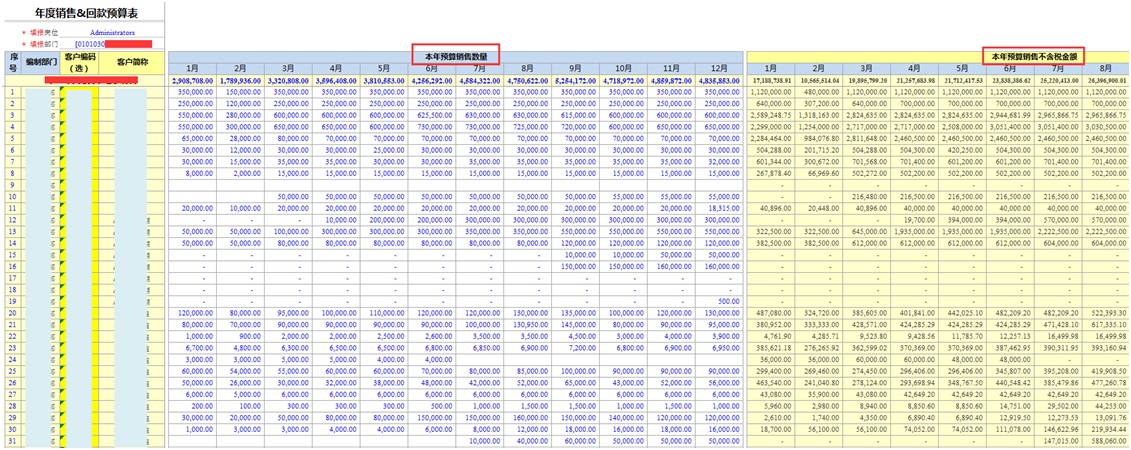Select the amount cell 393,160.94
Viewport: 1131px width, 450px height.
point(1106,347)
